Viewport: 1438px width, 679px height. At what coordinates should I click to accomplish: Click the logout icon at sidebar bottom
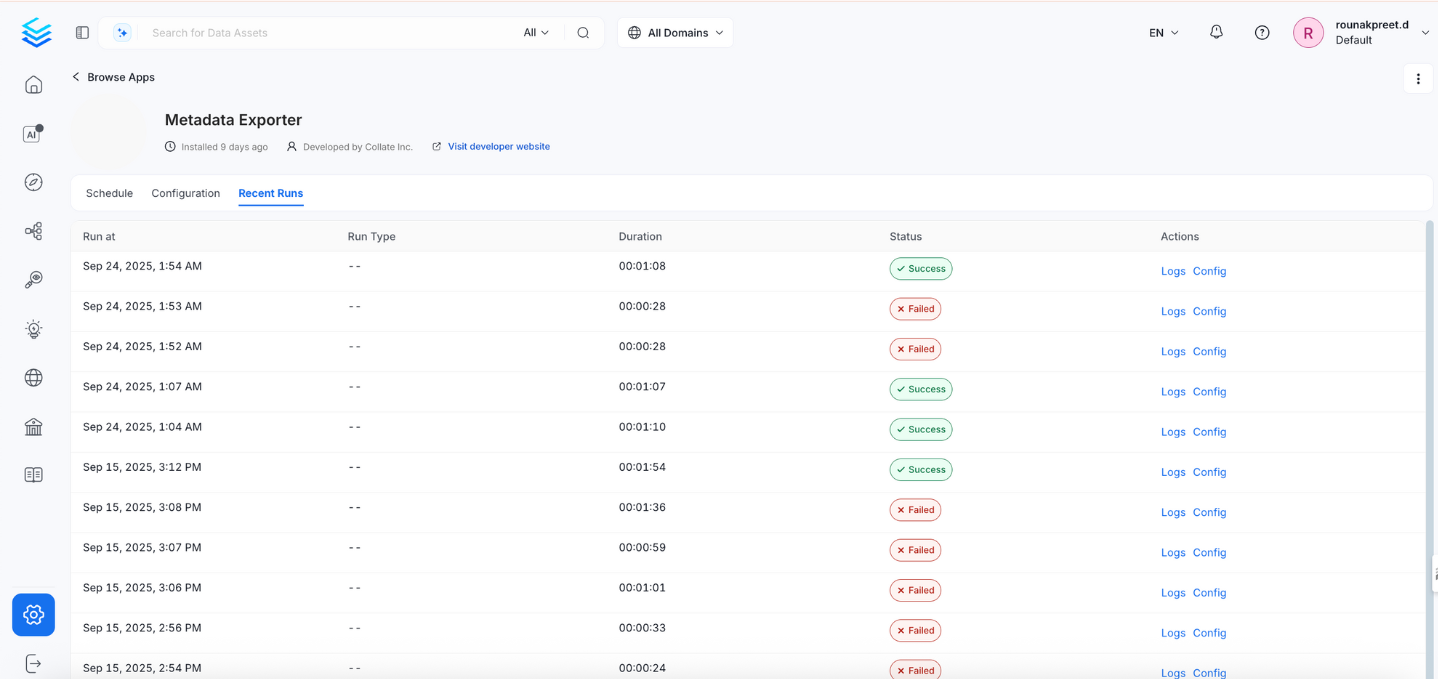click(33, 663)
